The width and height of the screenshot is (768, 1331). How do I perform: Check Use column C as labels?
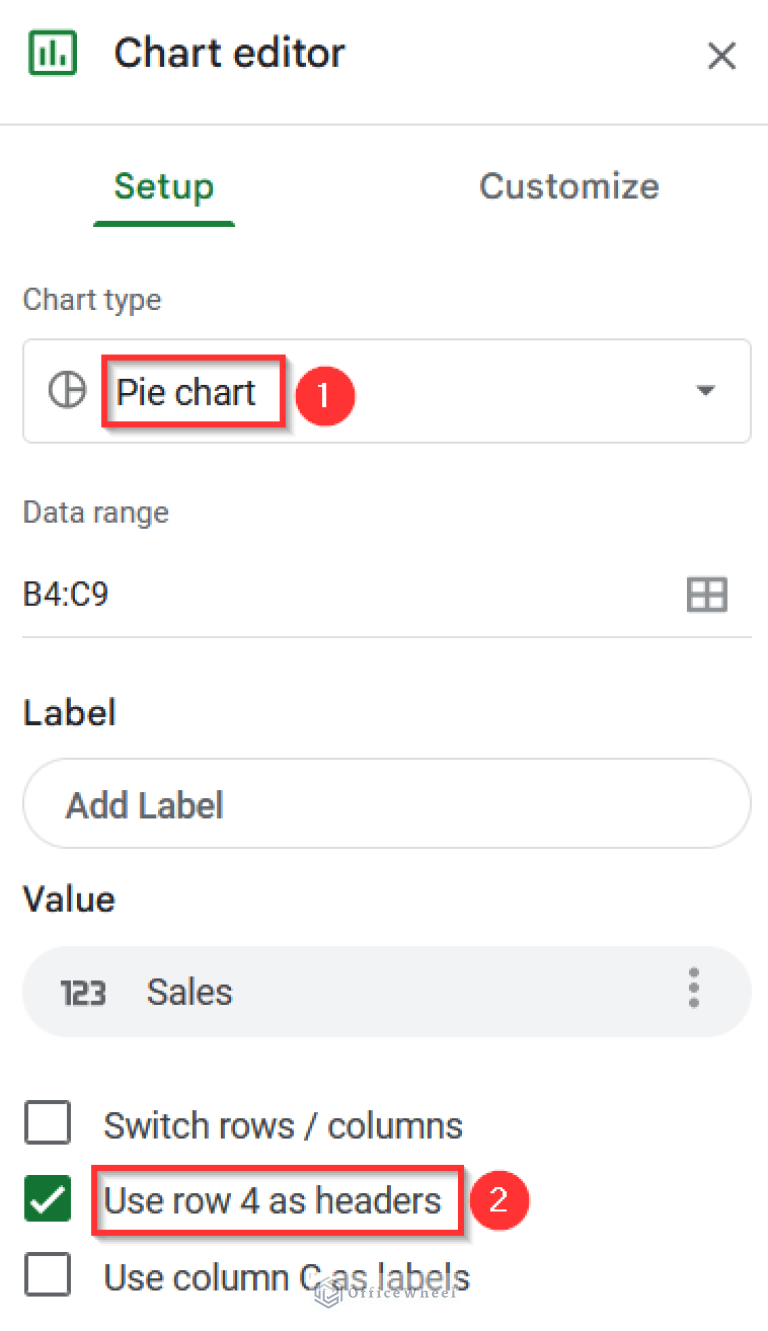pos(45,1274)
